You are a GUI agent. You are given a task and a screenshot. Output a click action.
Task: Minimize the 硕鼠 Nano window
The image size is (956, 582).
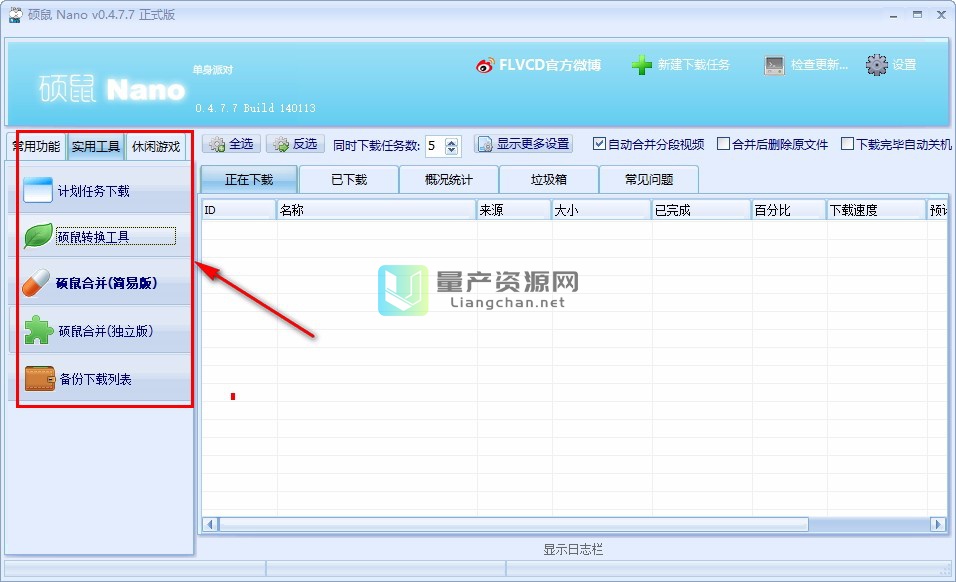(x=893, y=15)
